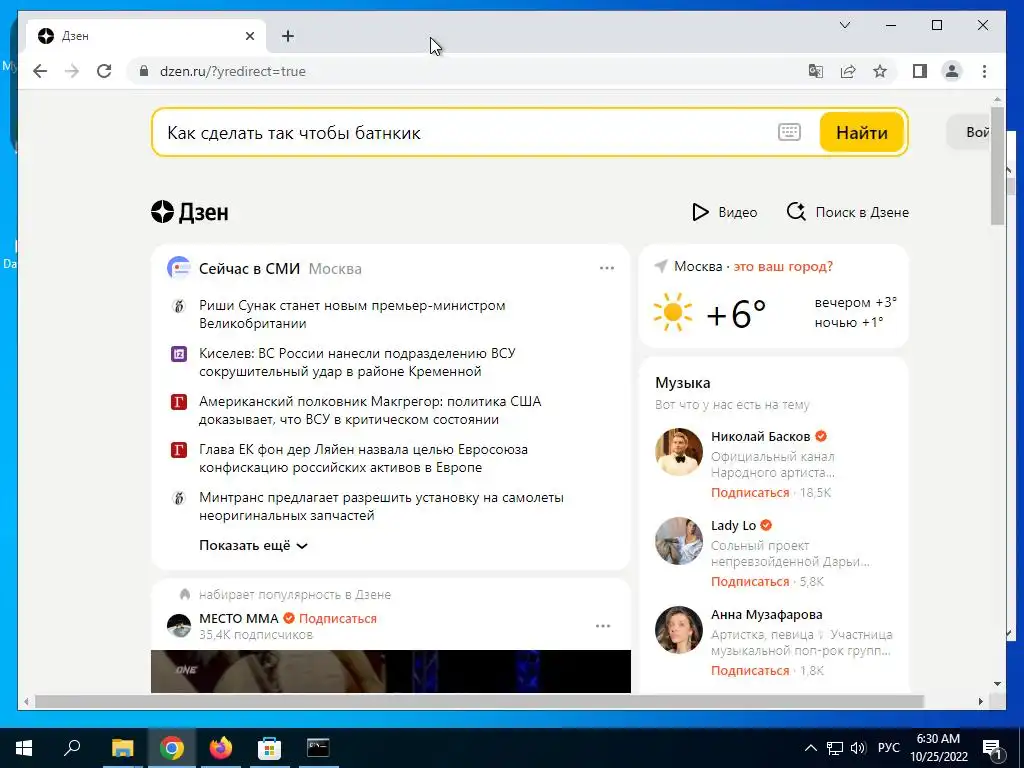The image size is (1024, 768).
Task: Share this page via the share icon
Action: tap(848, 71)
